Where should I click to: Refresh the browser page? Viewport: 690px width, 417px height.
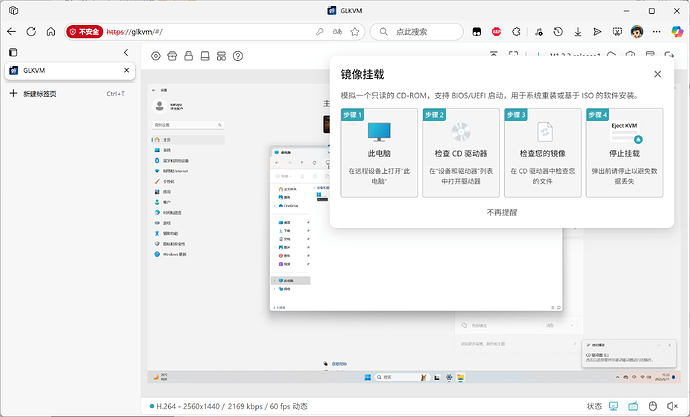click(31, 31)
